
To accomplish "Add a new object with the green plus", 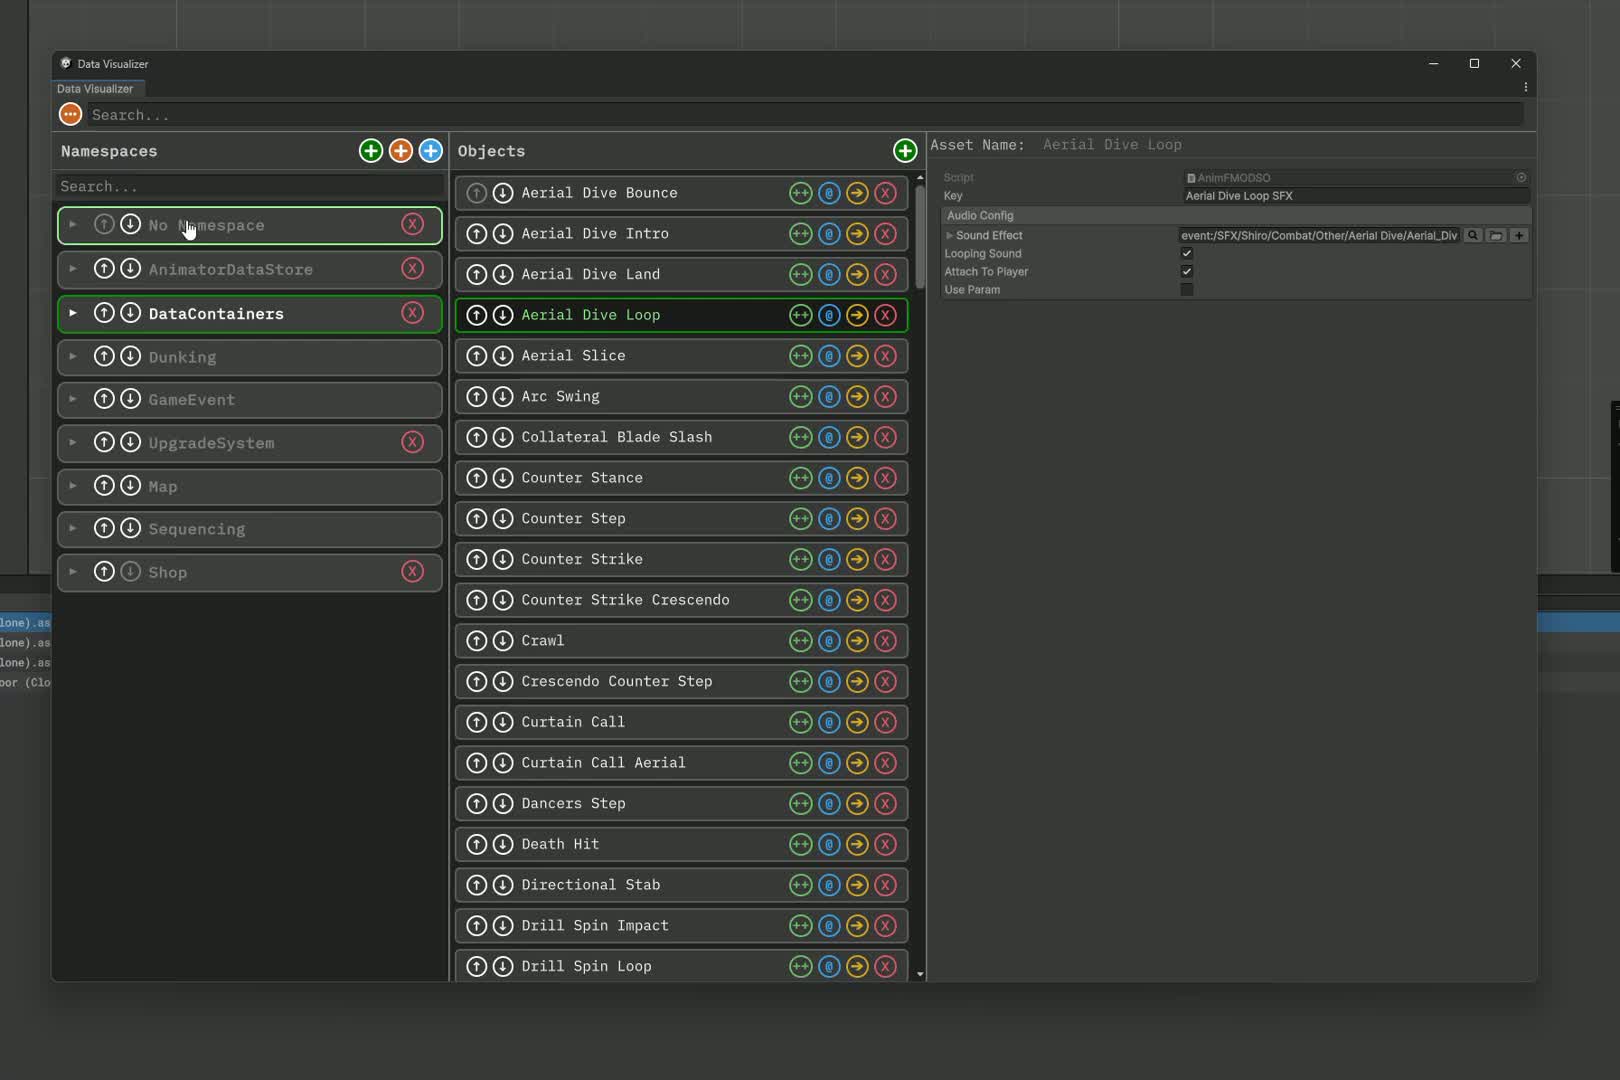I will [905, 151].
